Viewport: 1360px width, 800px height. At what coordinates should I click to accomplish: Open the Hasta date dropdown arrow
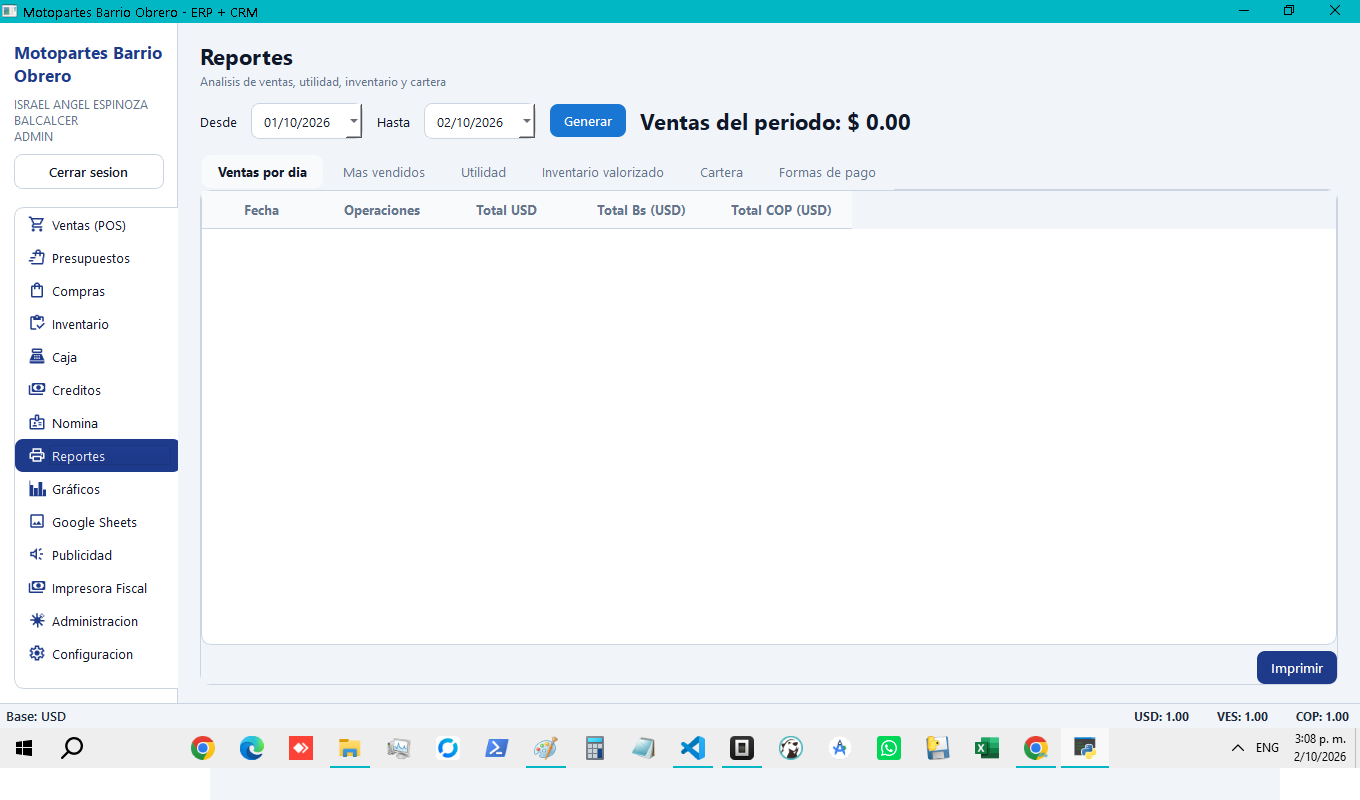[527, 121]
